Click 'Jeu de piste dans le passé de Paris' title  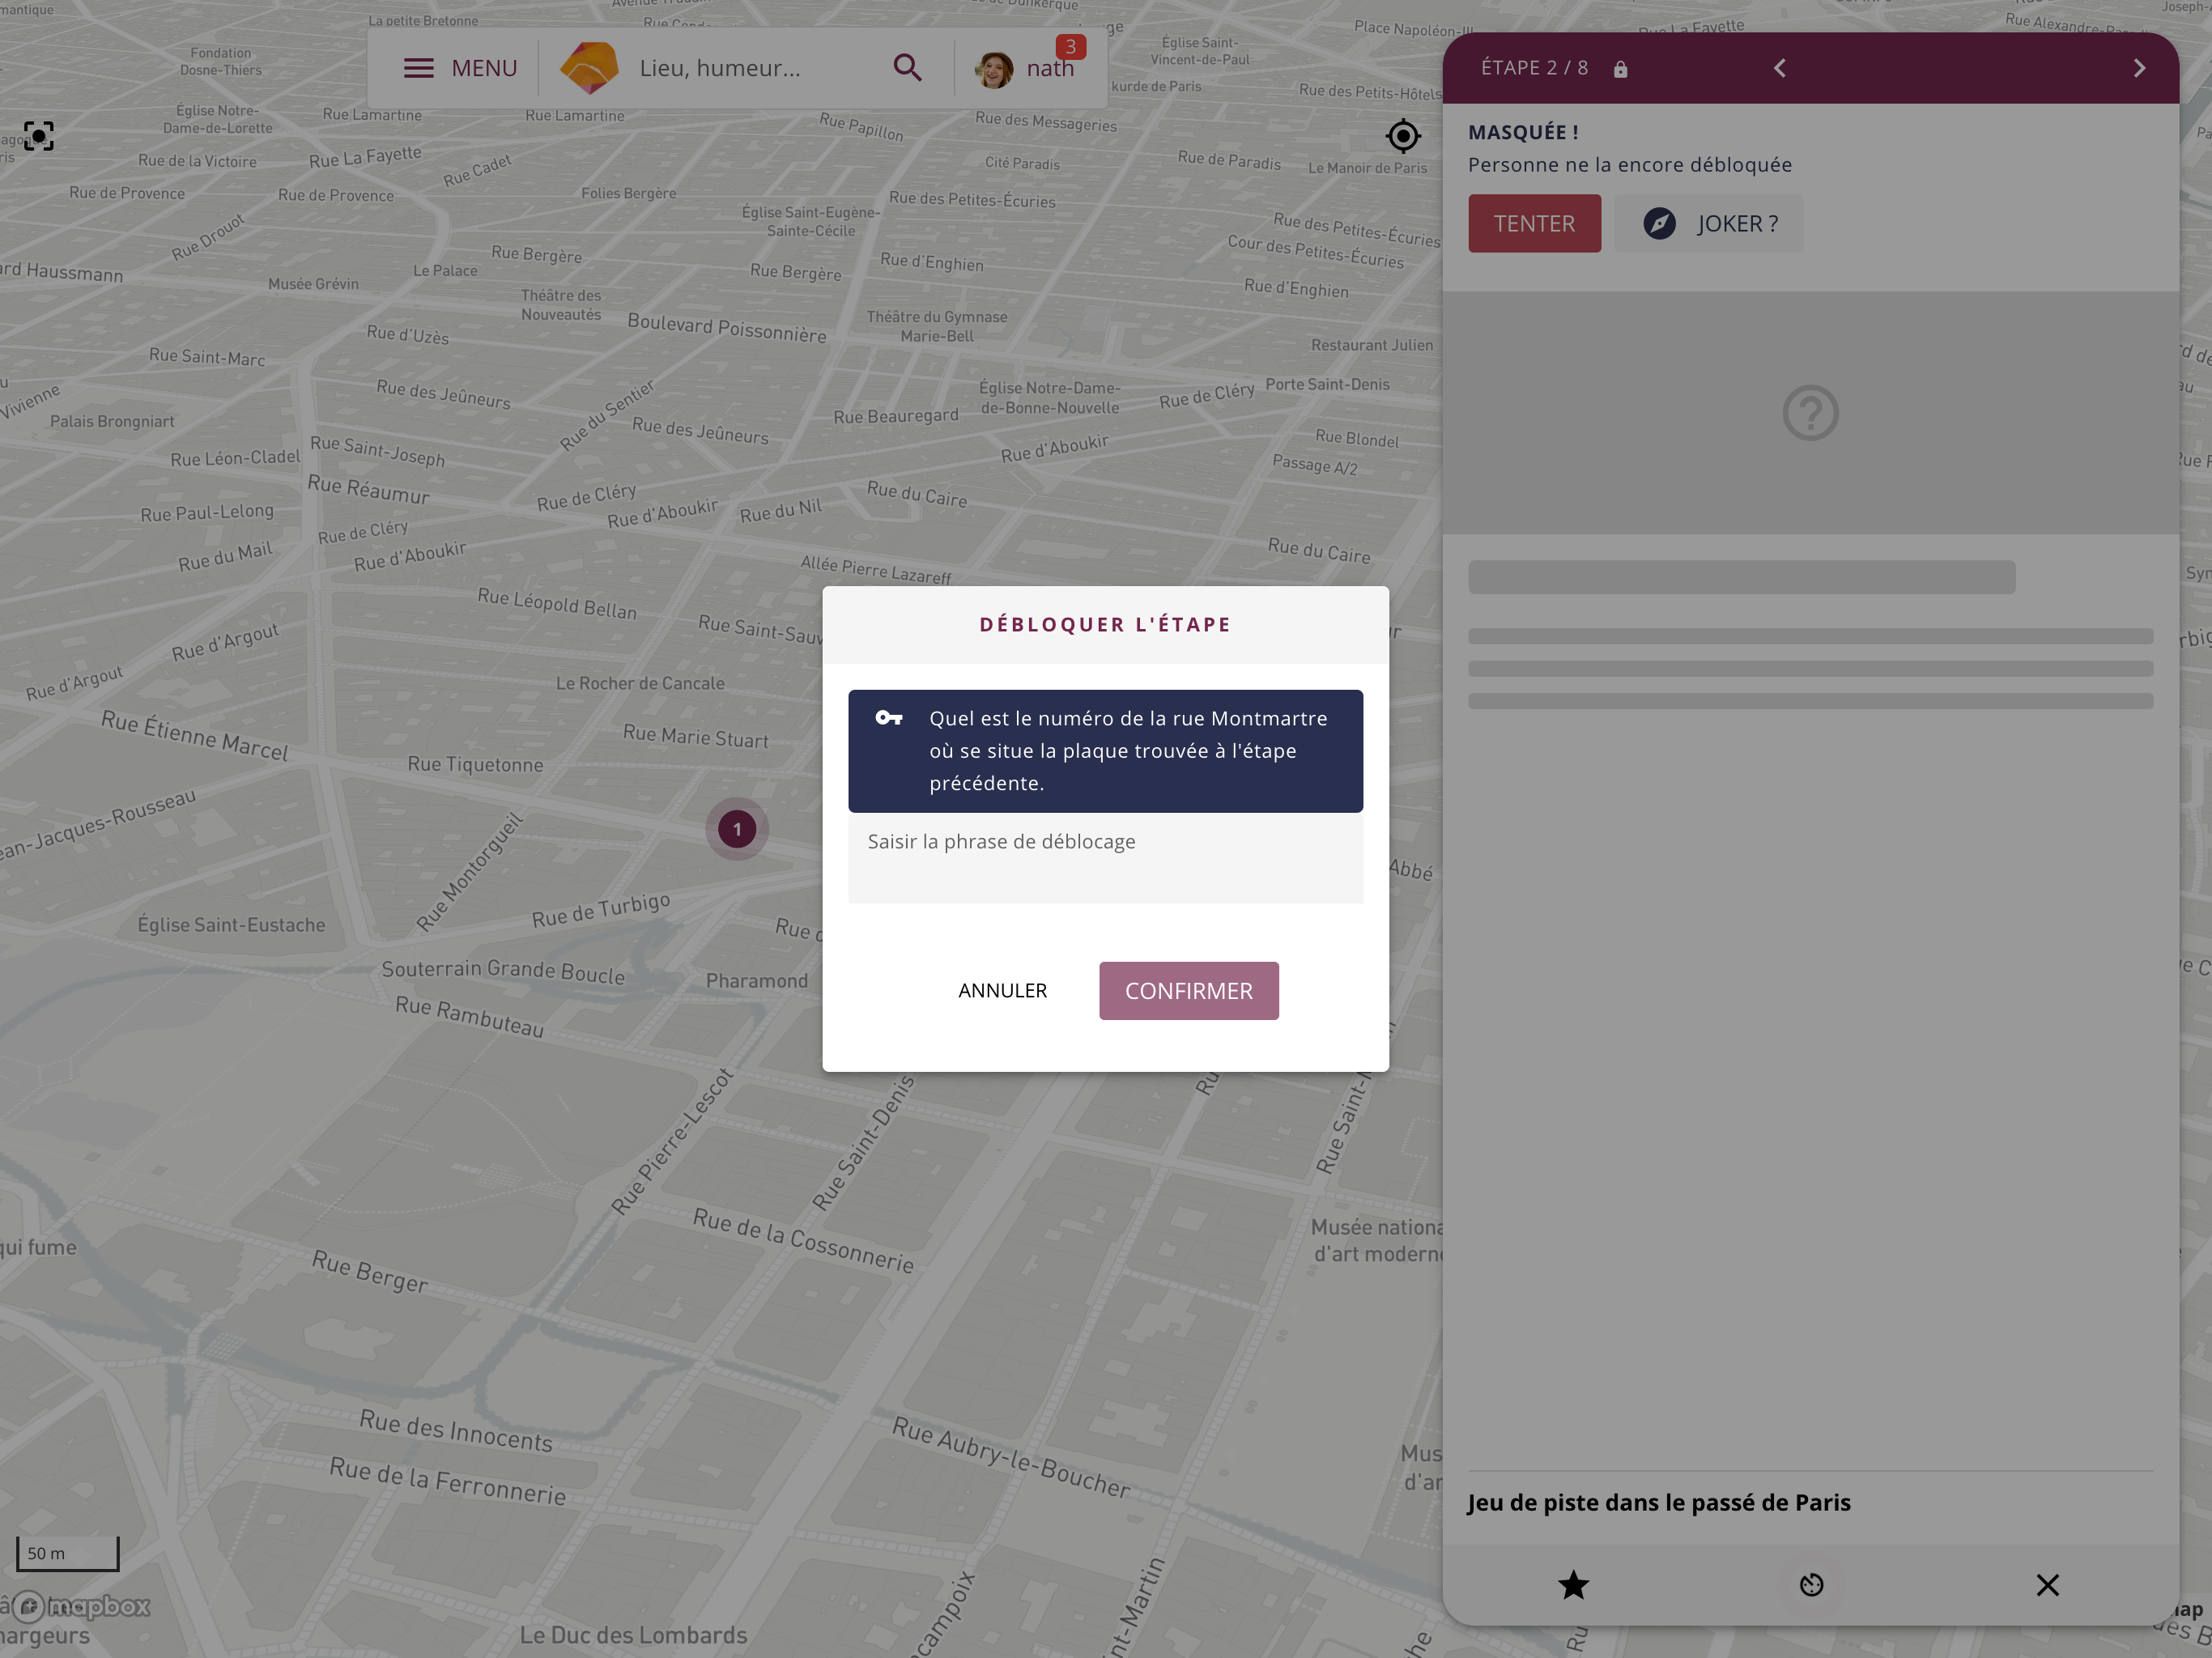click(x=1658, y=1502)
